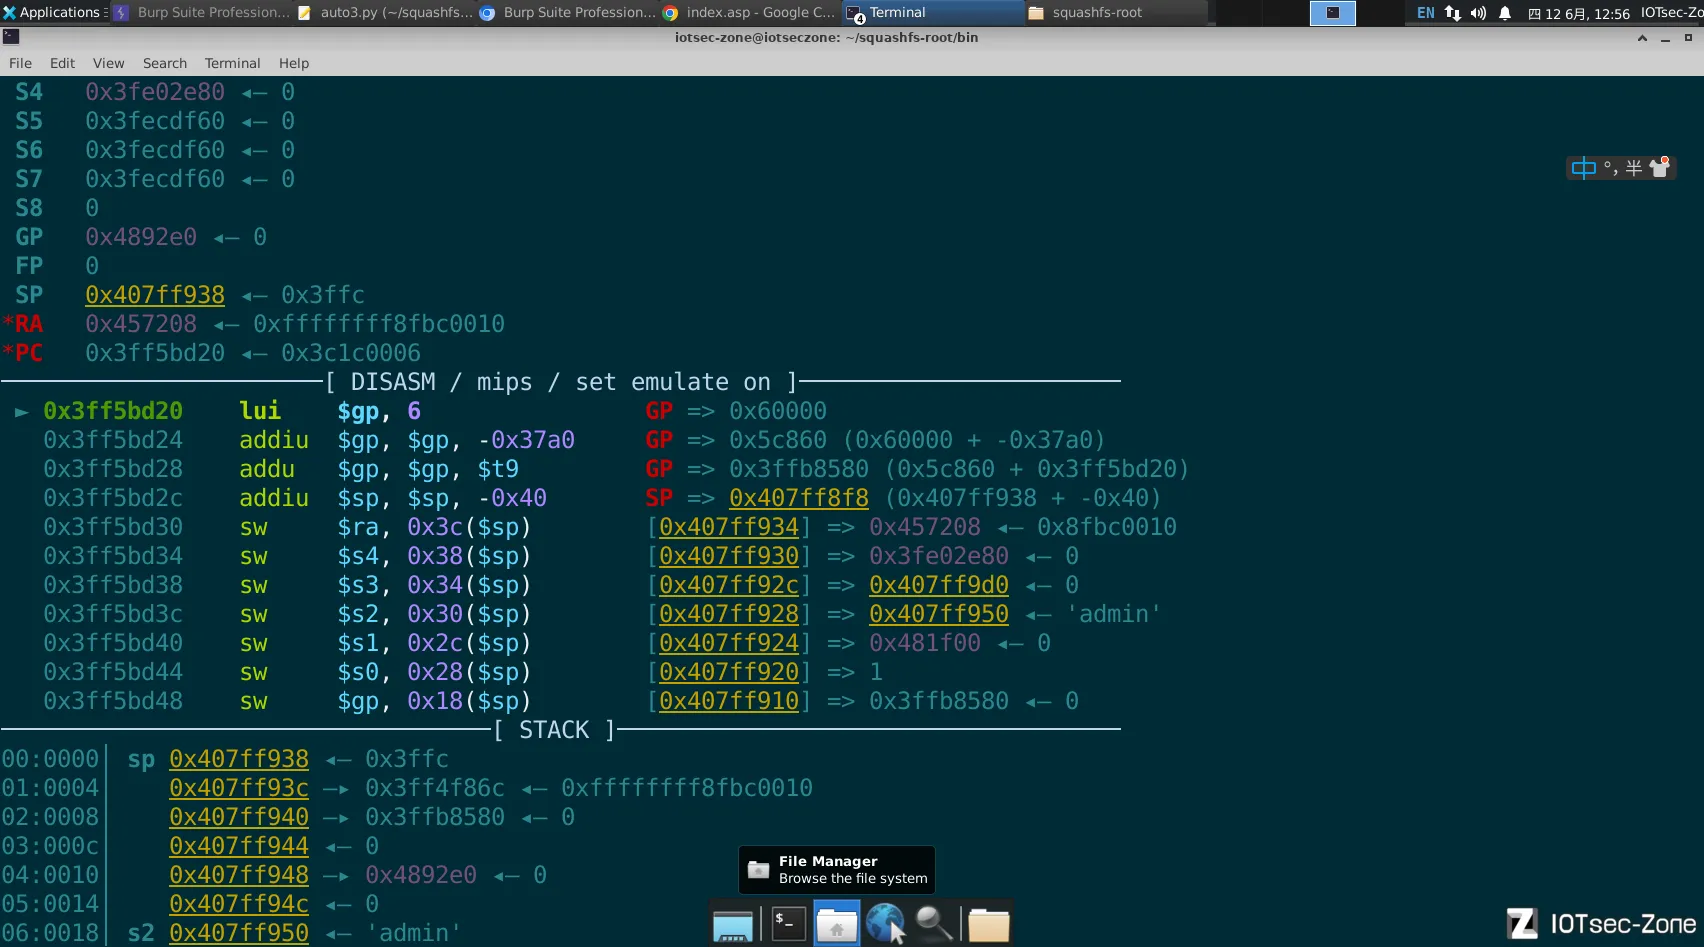Toggle the input method punctuation mode

point(1610,168)
